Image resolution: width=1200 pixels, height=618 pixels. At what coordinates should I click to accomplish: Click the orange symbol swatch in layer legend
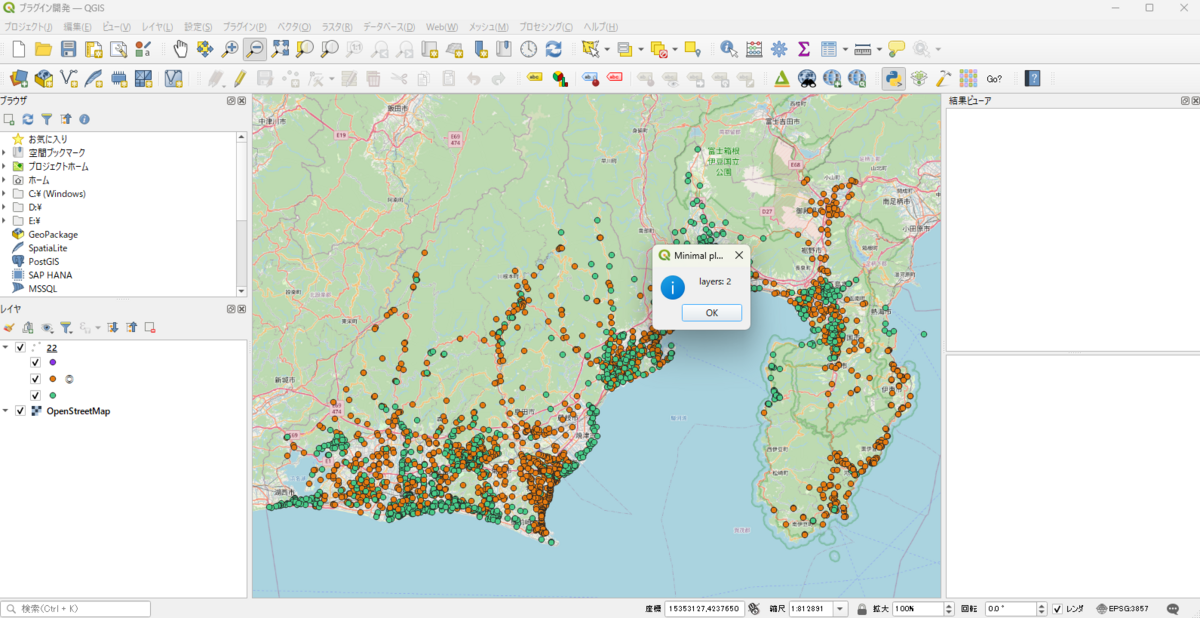point(52,379)
